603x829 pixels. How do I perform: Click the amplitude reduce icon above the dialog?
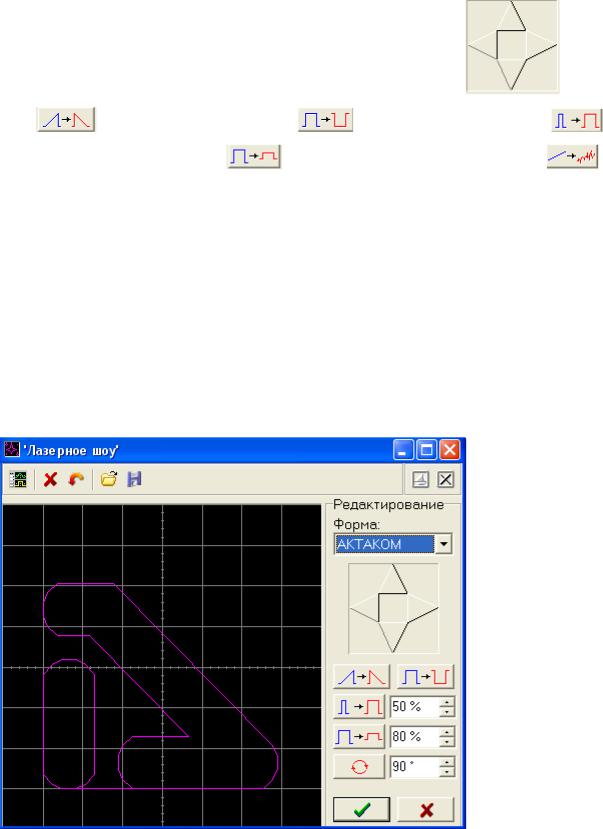(x=254, y=156)
